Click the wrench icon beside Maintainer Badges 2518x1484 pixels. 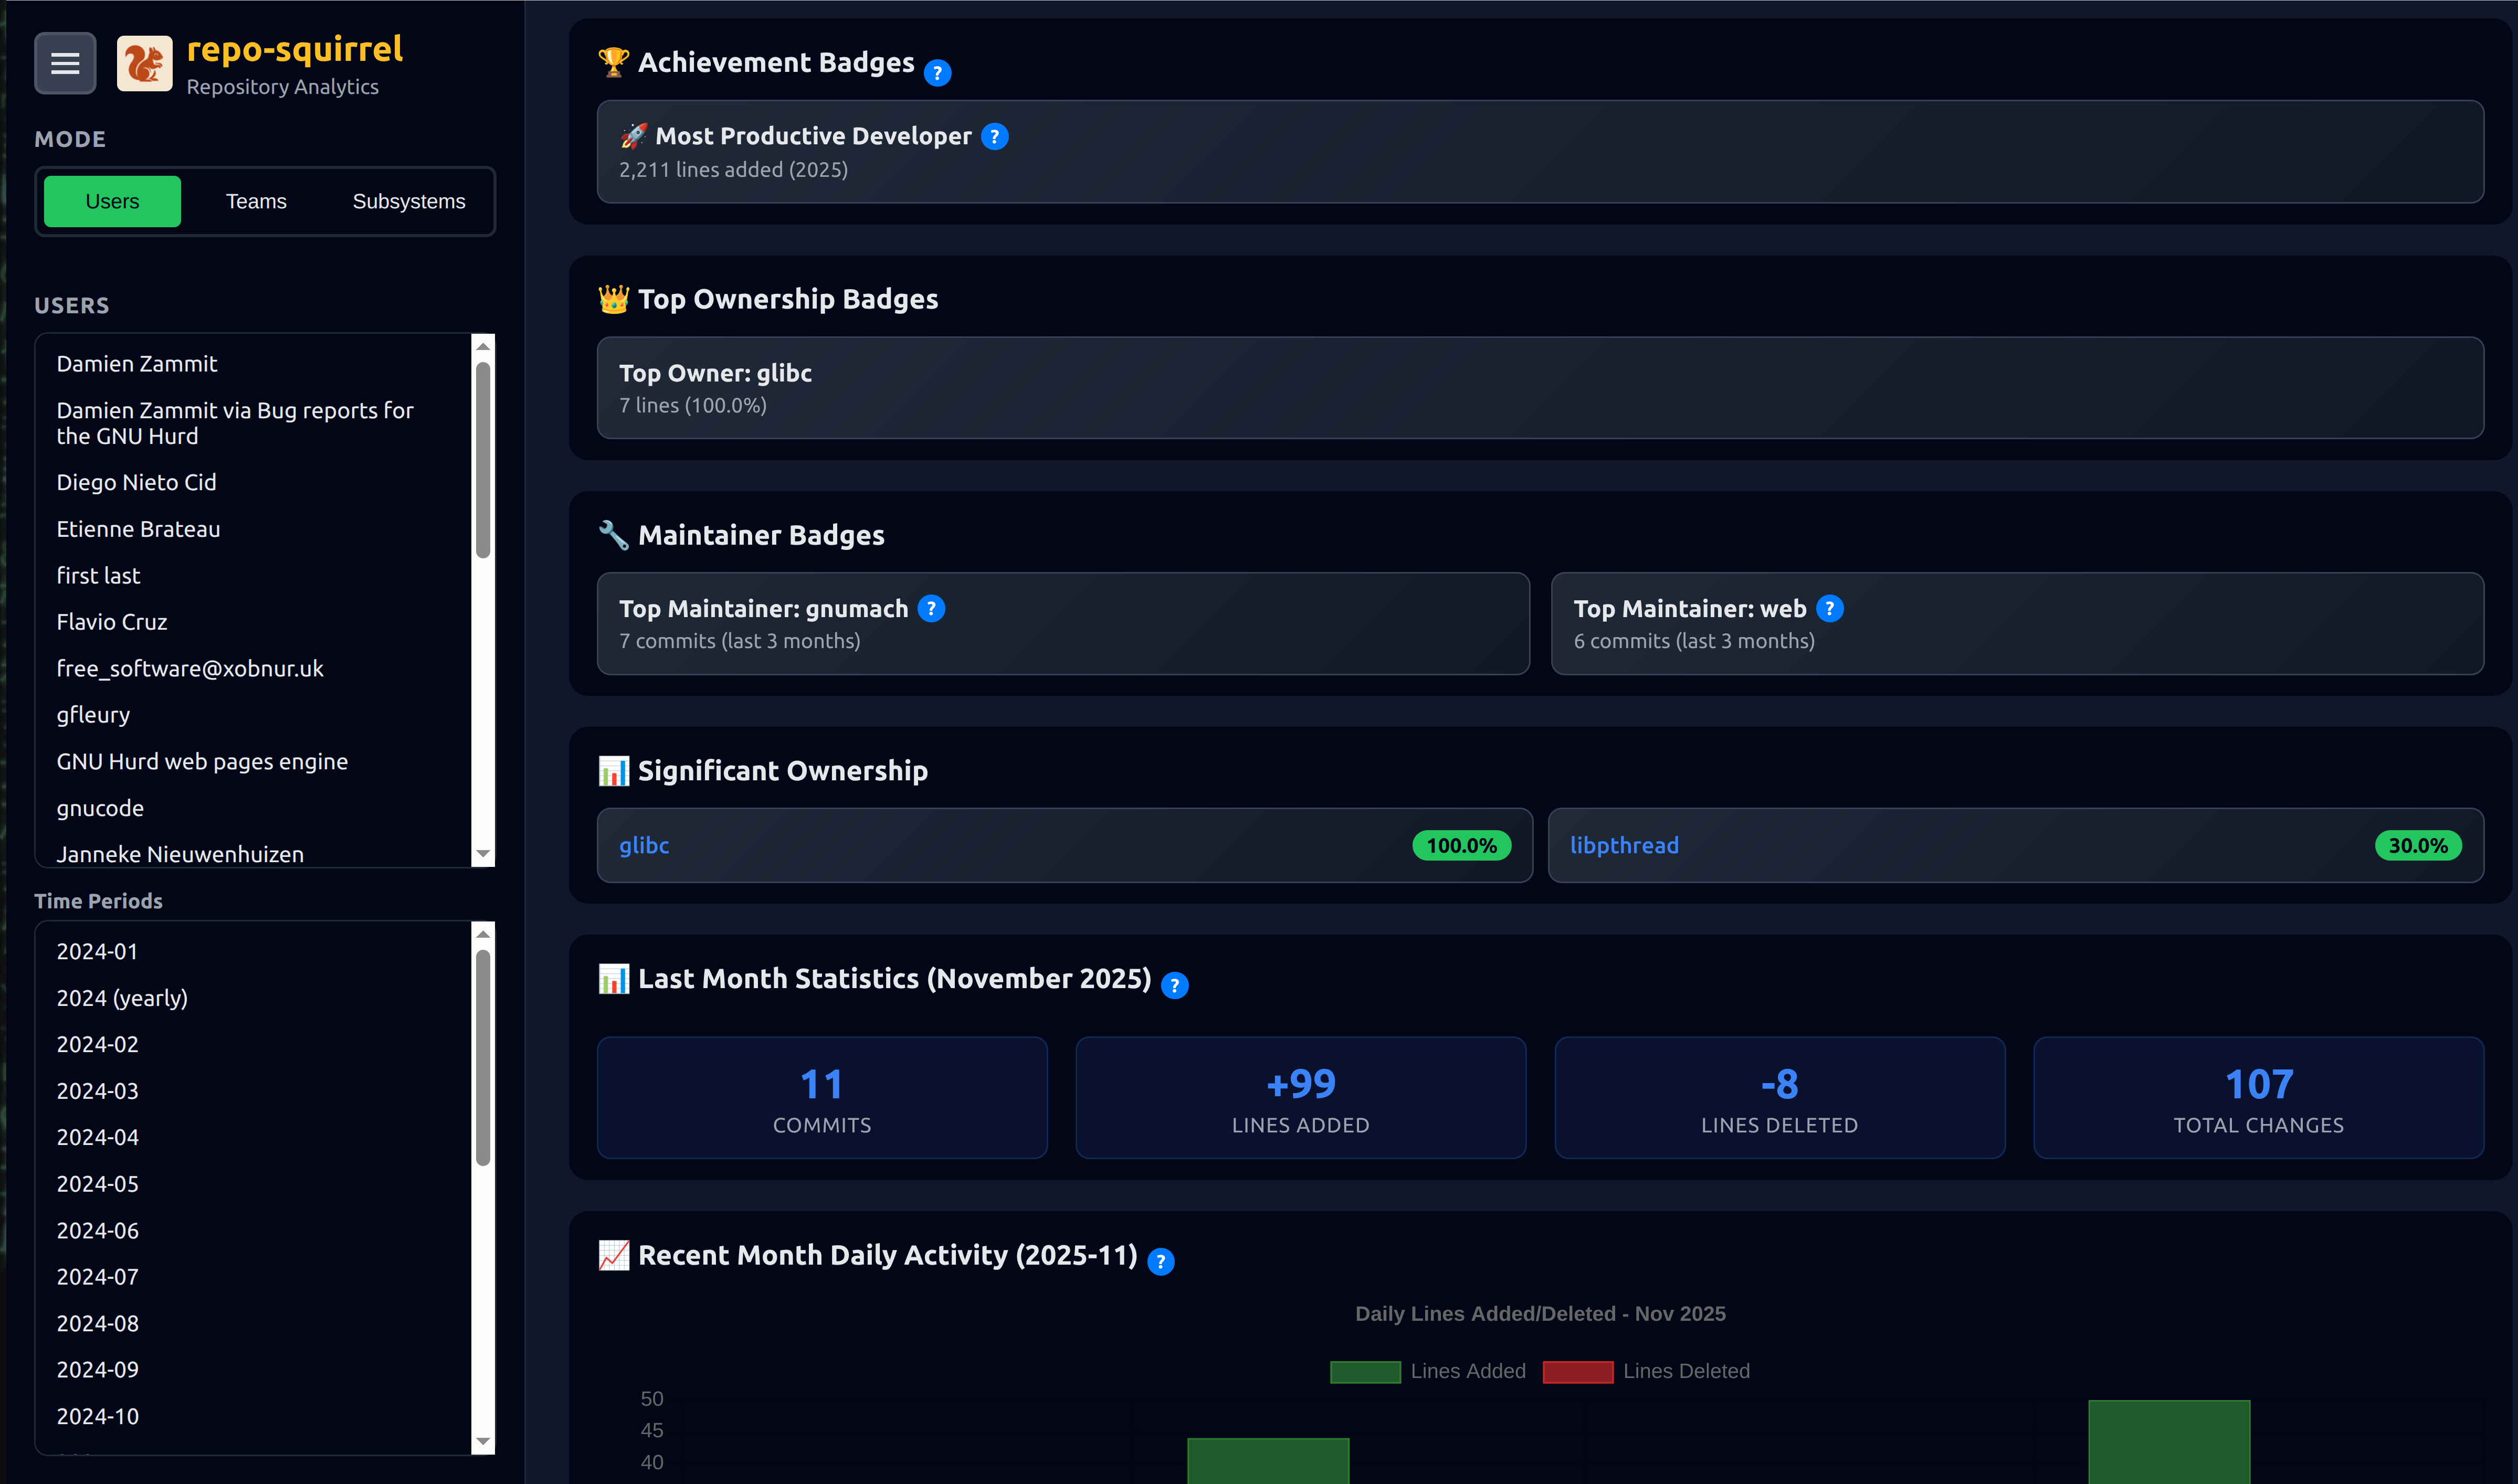click(x=613, y=533)
